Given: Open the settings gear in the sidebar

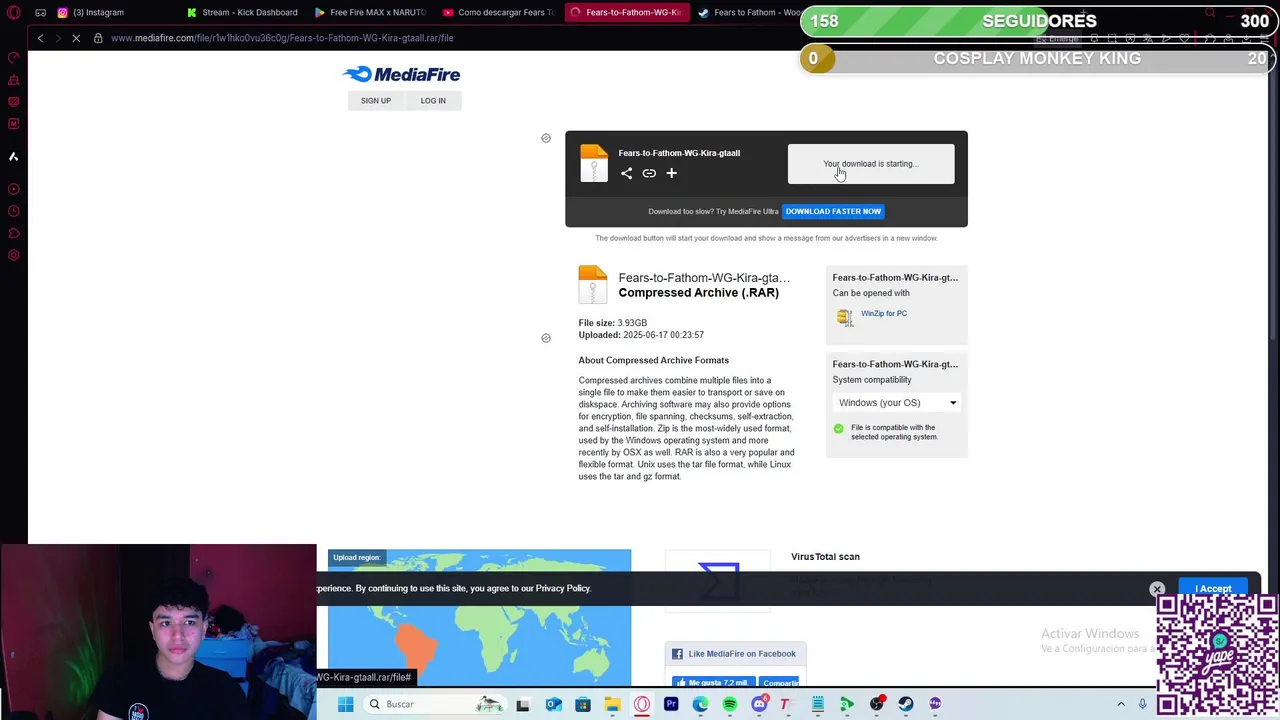Looking at the screenshot, I should click(14, 255).
